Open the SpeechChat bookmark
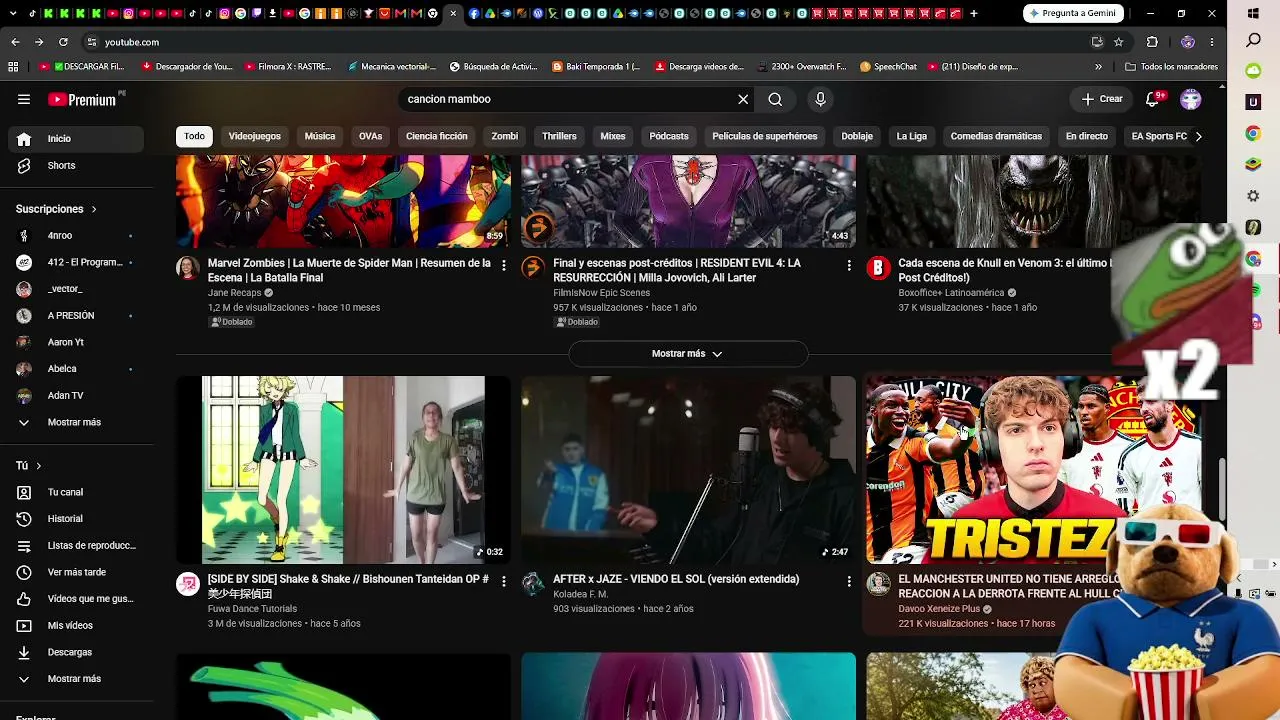Image resolution: width=1280 pixels, height=720 pixels. pyautogui.click(x=888, y=67)
